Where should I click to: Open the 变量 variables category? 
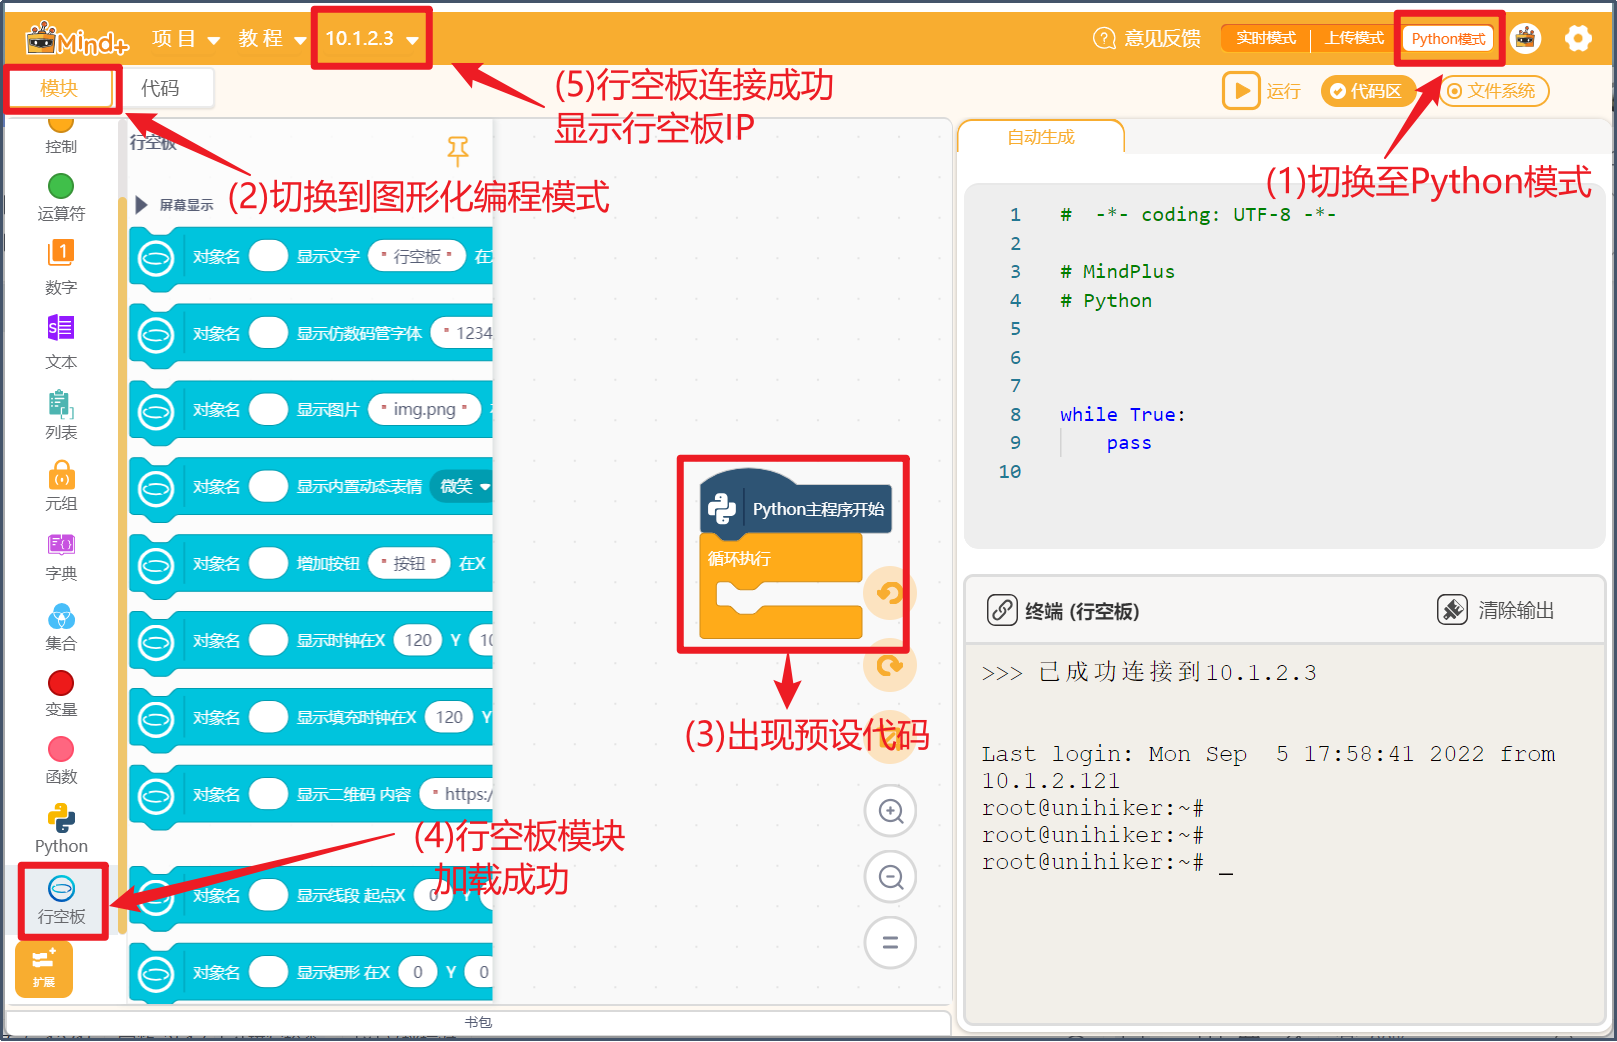coord(61,694)
